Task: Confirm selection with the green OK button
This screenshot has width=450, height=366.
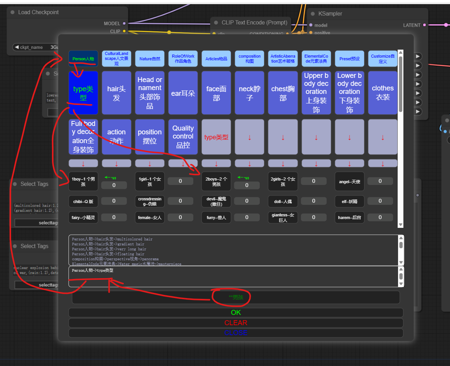Action: tap(236, 313)
